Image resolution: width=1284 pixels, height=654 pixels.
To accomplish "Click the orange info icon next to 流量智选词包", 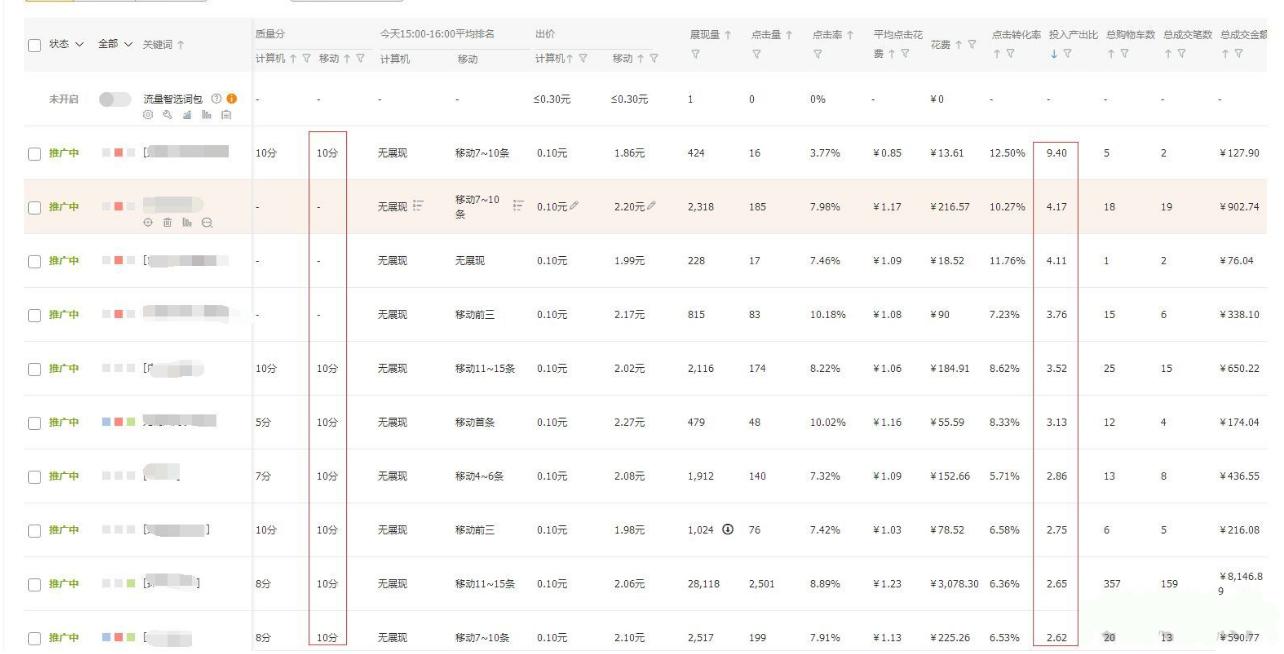I will tap(232, 98).
